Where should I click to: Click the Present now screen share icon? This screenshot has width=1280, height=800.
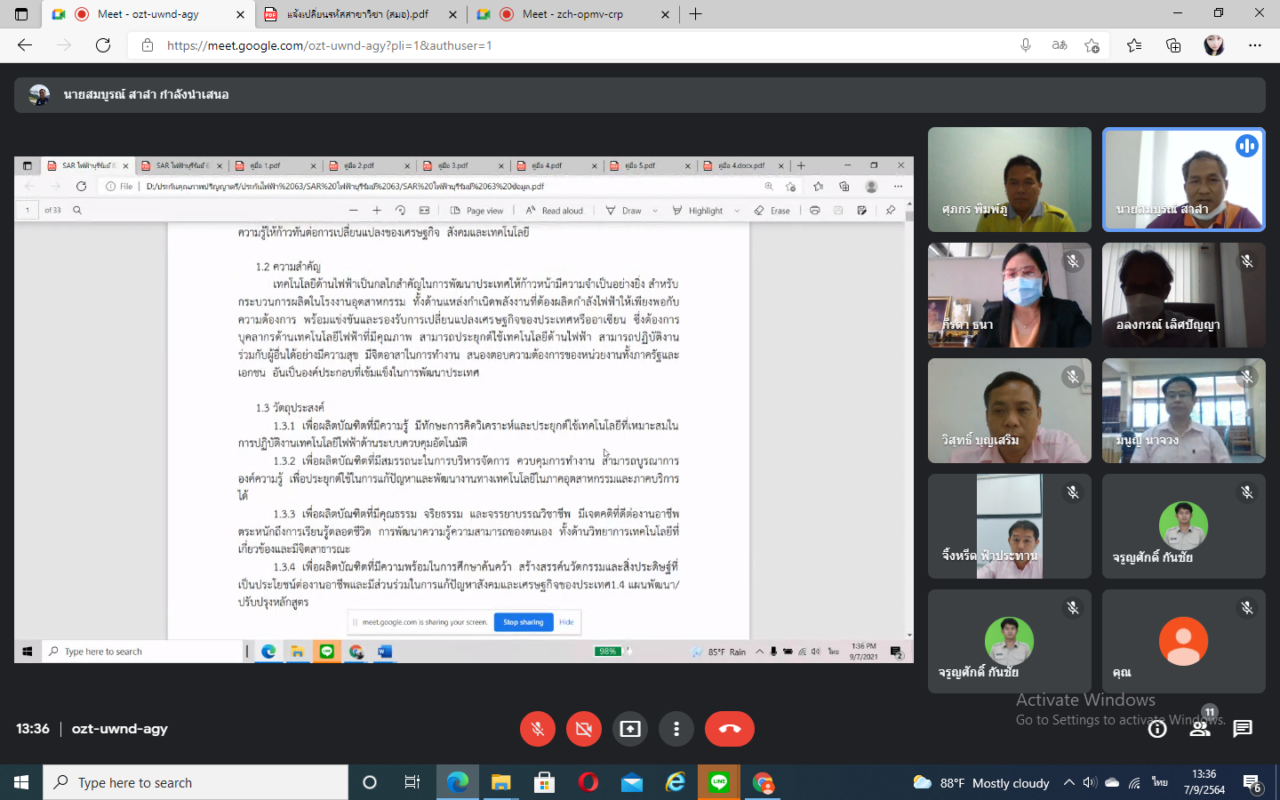pos(630,729)
